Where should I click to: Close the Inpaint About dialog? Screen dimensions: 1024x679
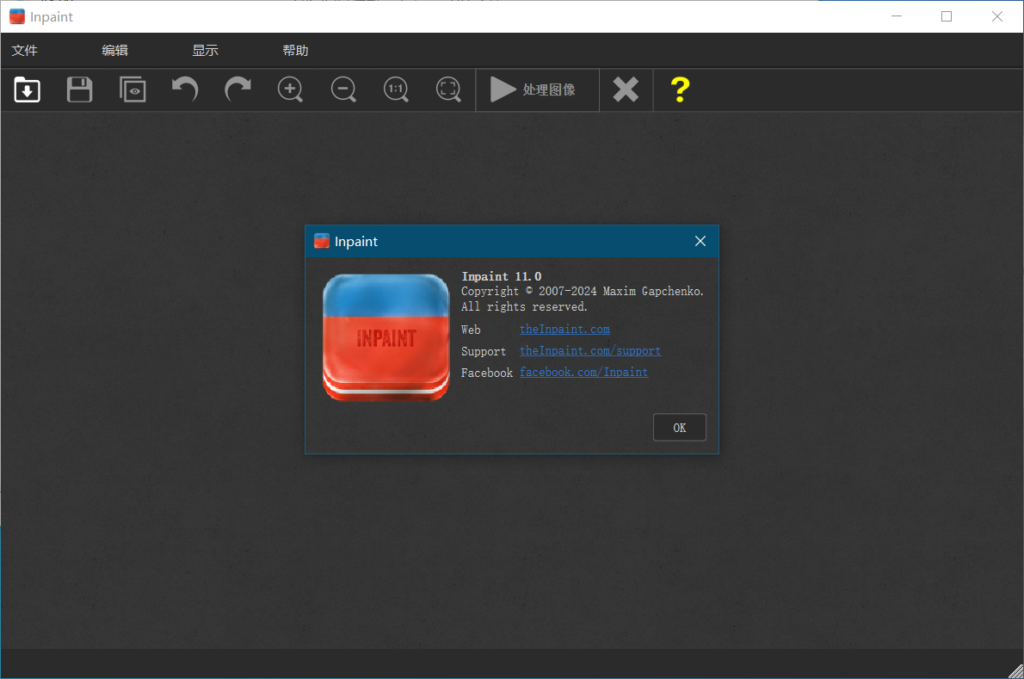(x=700, y=242)
